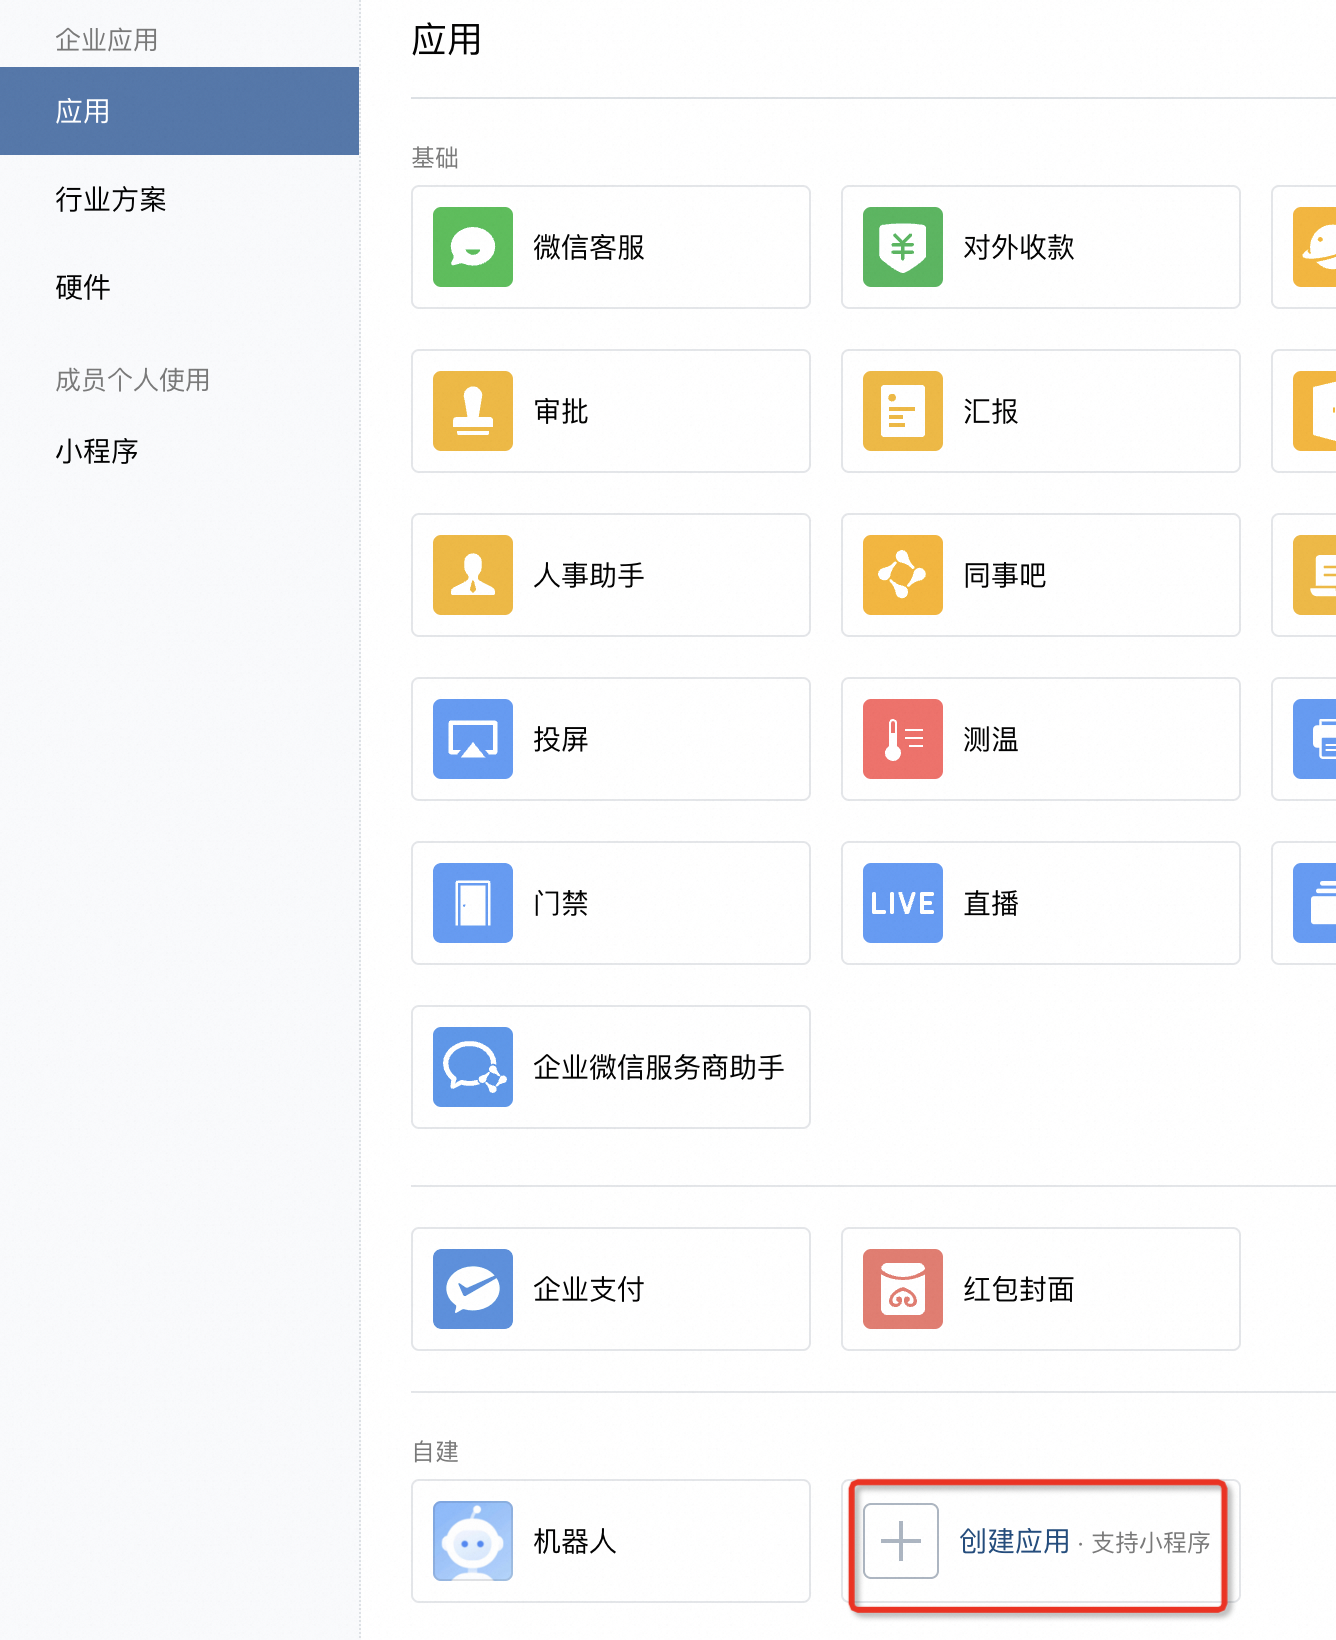Click the 对外收款 label

1019,247
